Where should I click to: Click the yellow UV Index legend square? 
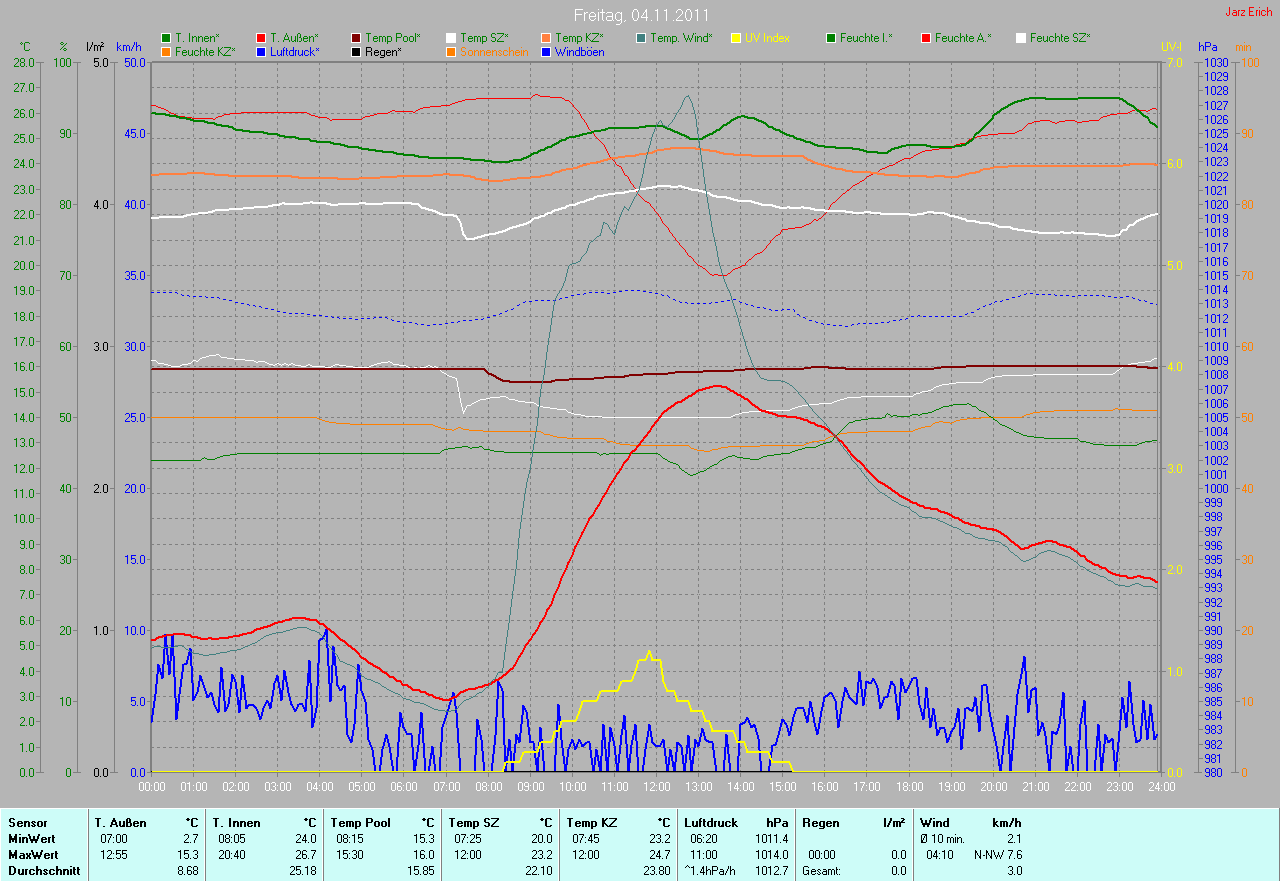click(736, 37)
